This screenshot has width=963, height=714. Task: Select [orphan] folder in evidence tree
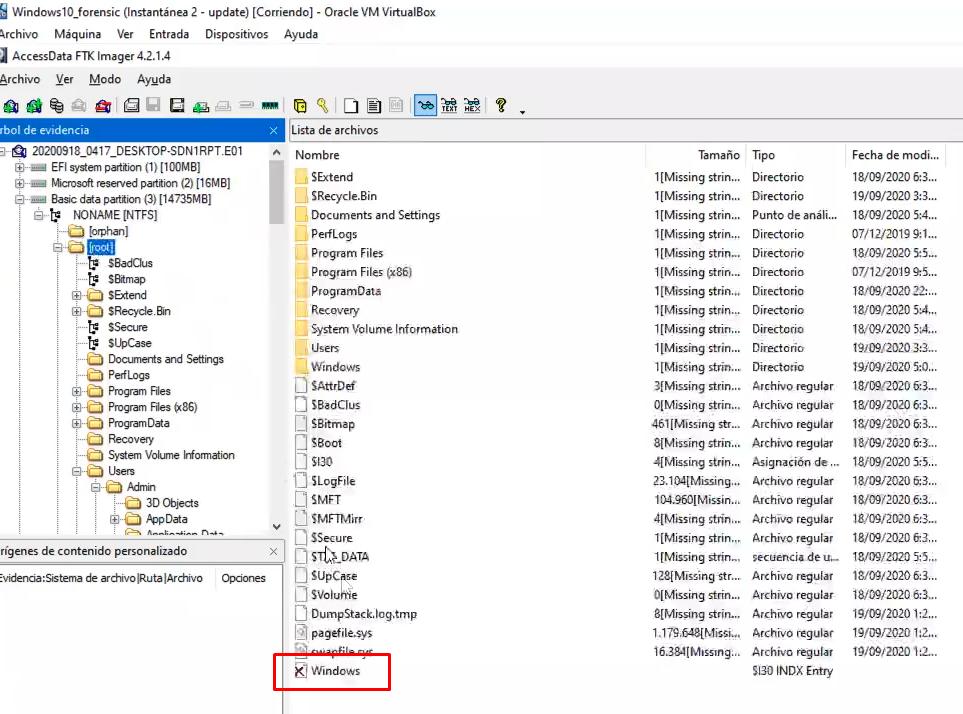pyautogui.click(x=108, y=231)
